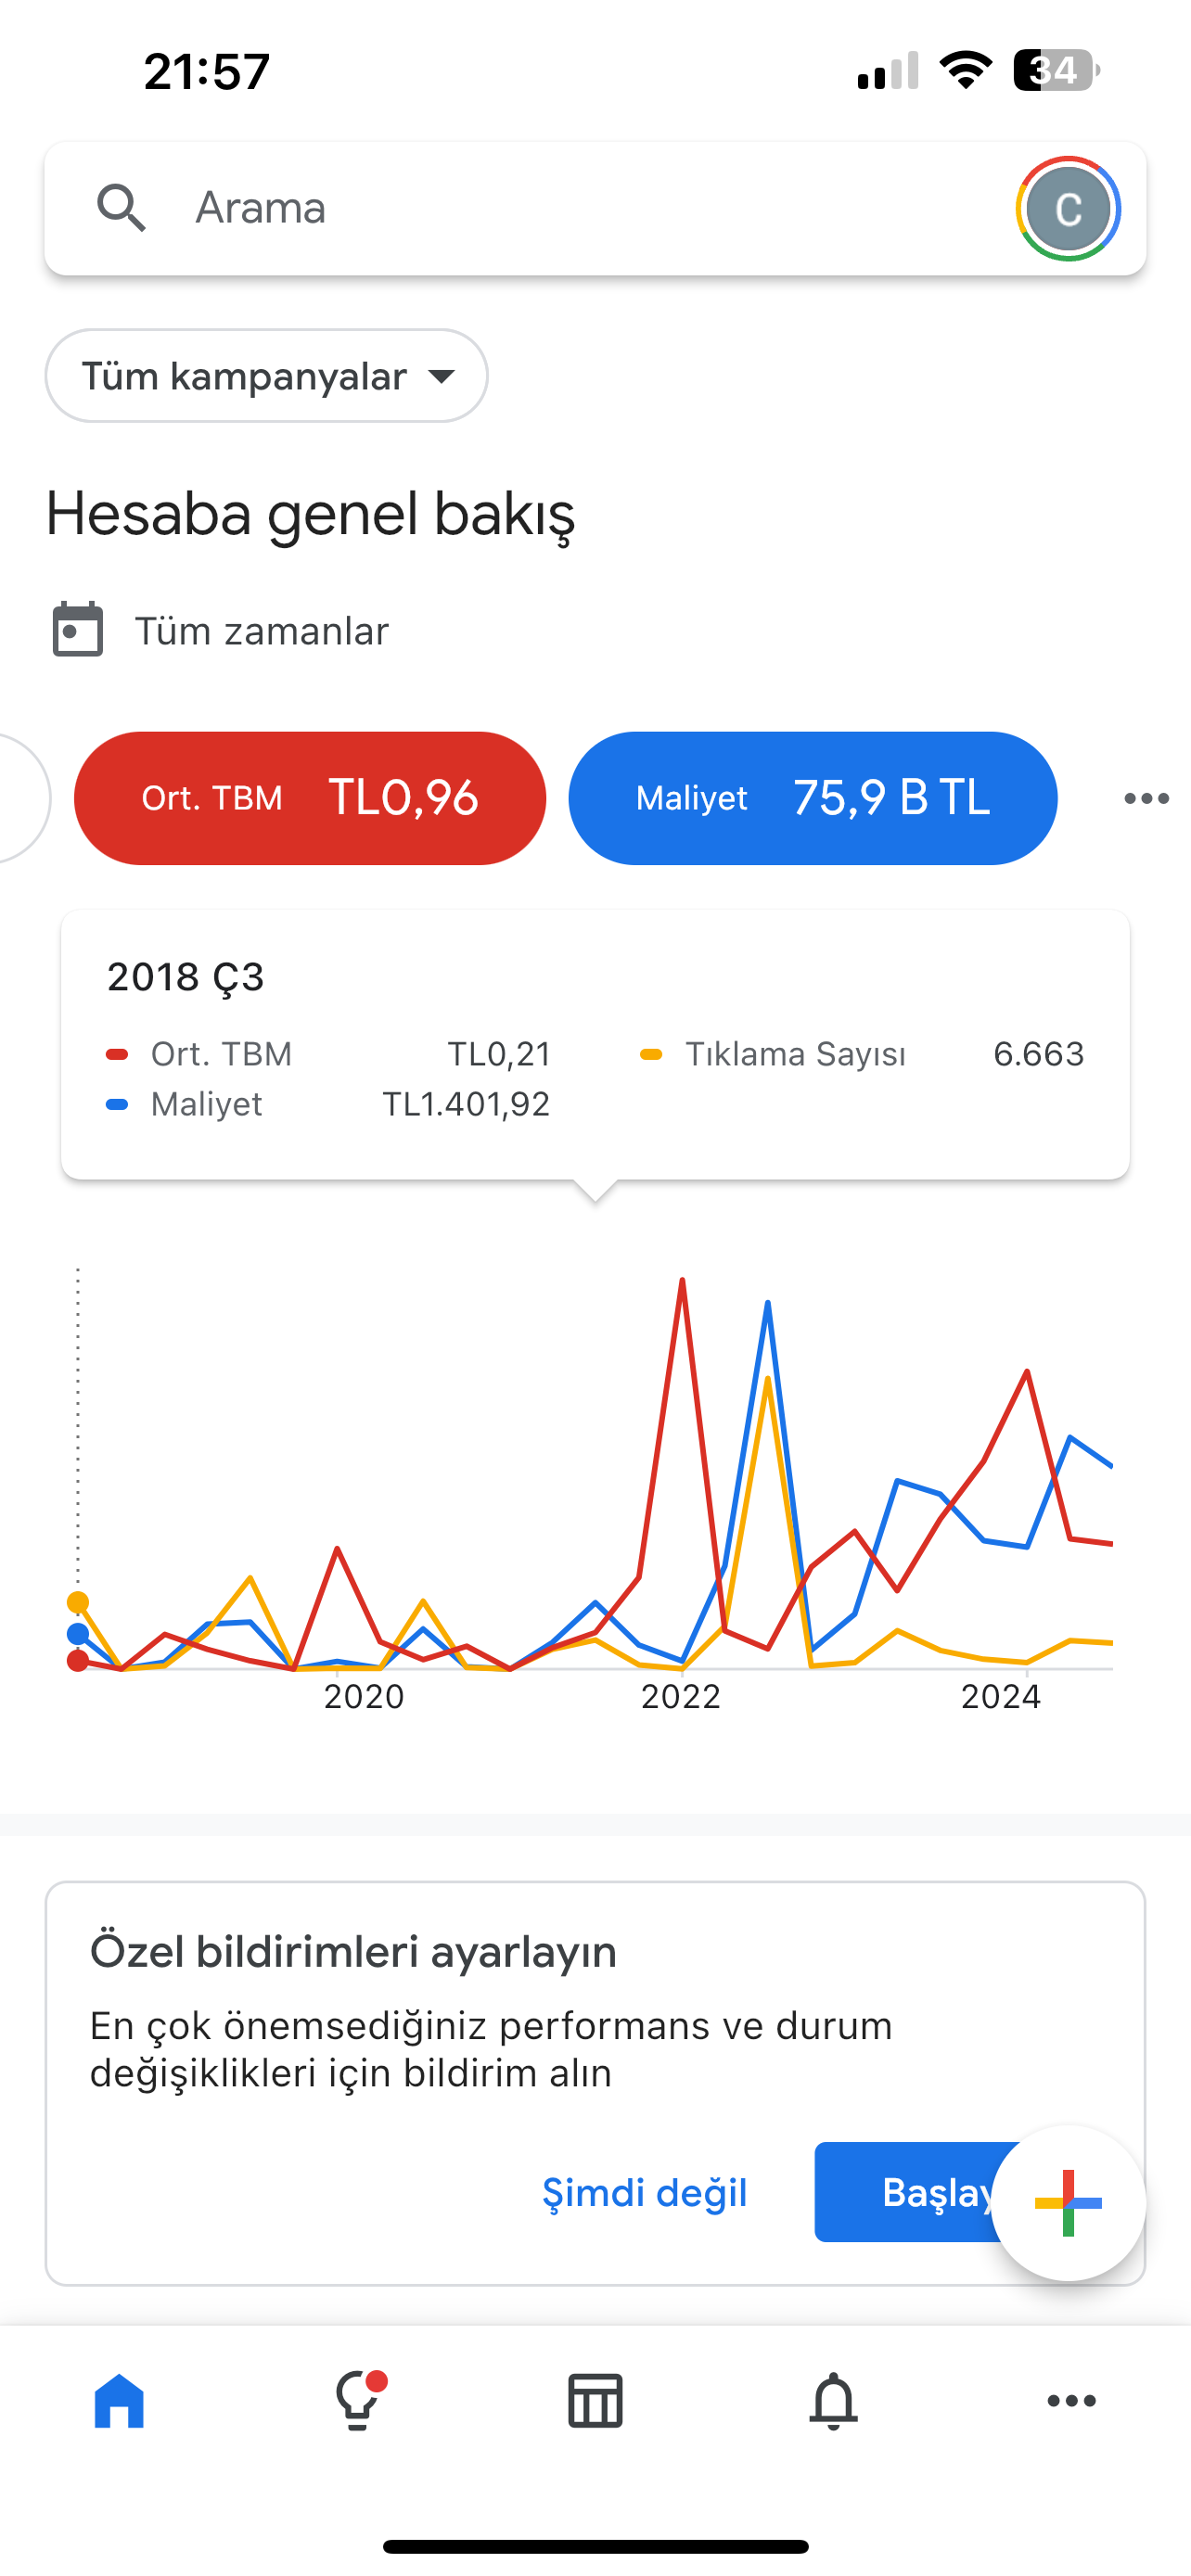Open the bell notifications tab
This screenshot has height=2576, width=1191.
[833, 2400]
